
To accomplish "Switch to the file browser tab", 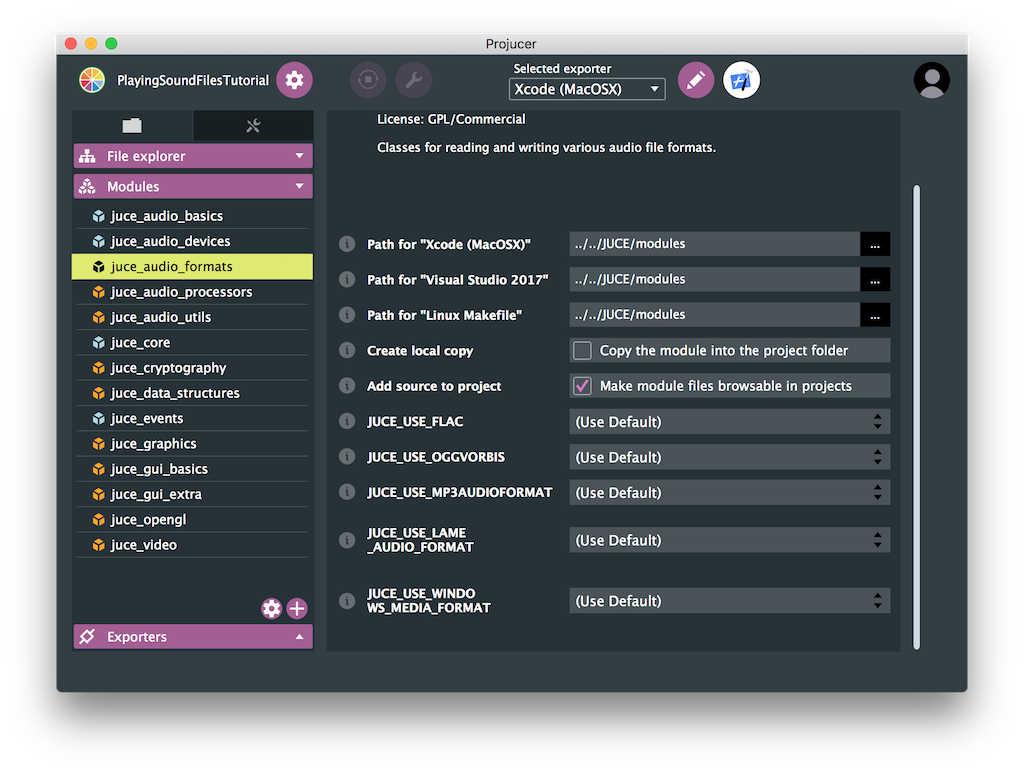I will pyautogui.click(x=133, y=127).
